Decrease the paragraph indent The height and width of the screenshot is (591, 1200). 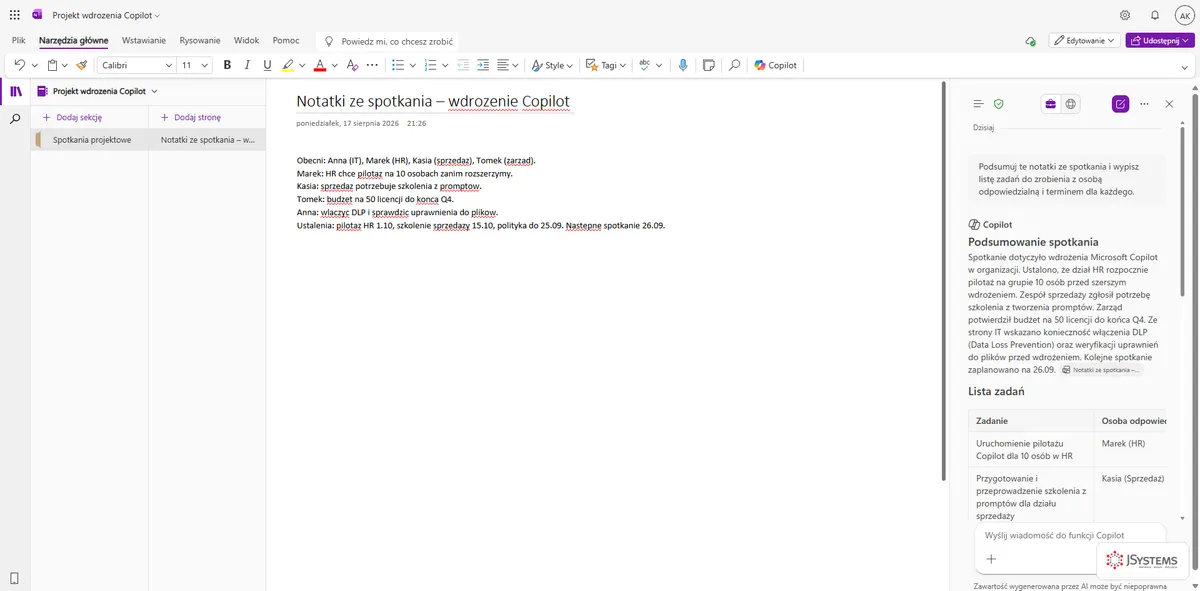click(x=462, y=65)
